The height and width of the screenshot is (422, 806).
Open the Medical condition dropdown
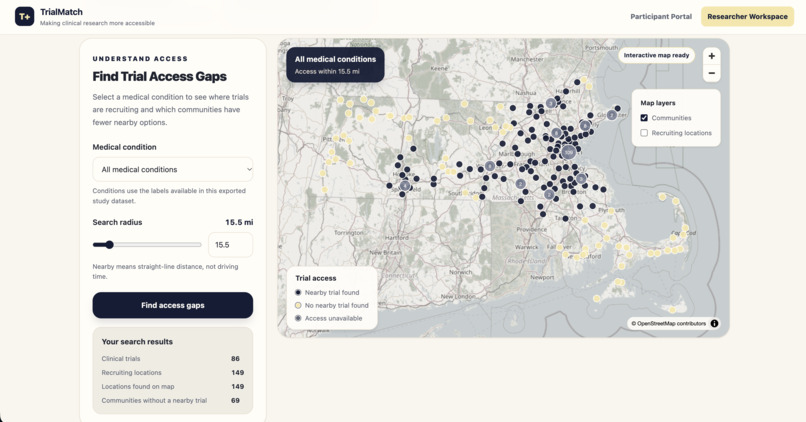[173, 169]
